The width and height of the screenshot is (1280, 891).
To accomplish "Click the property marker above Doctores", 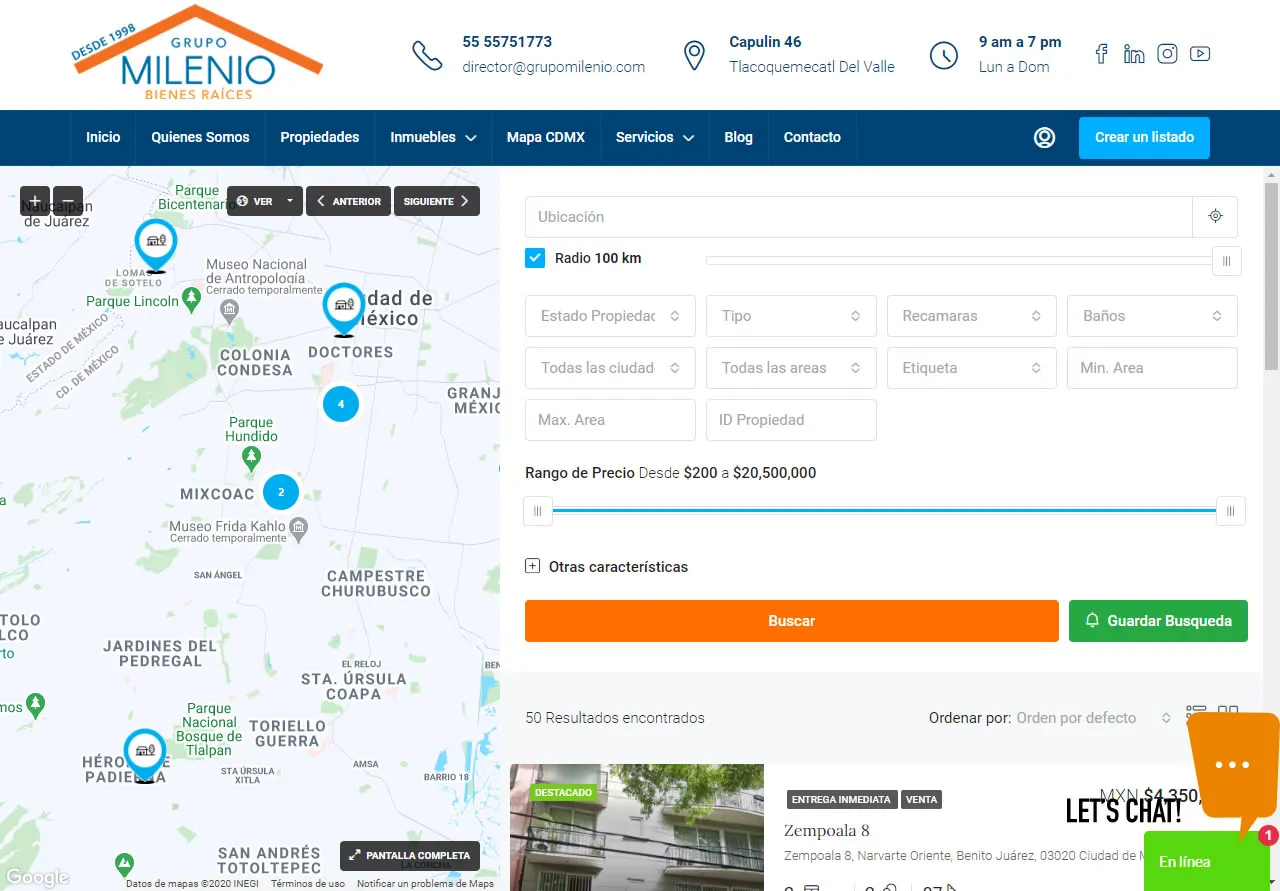I will click(x=344, y=309).
